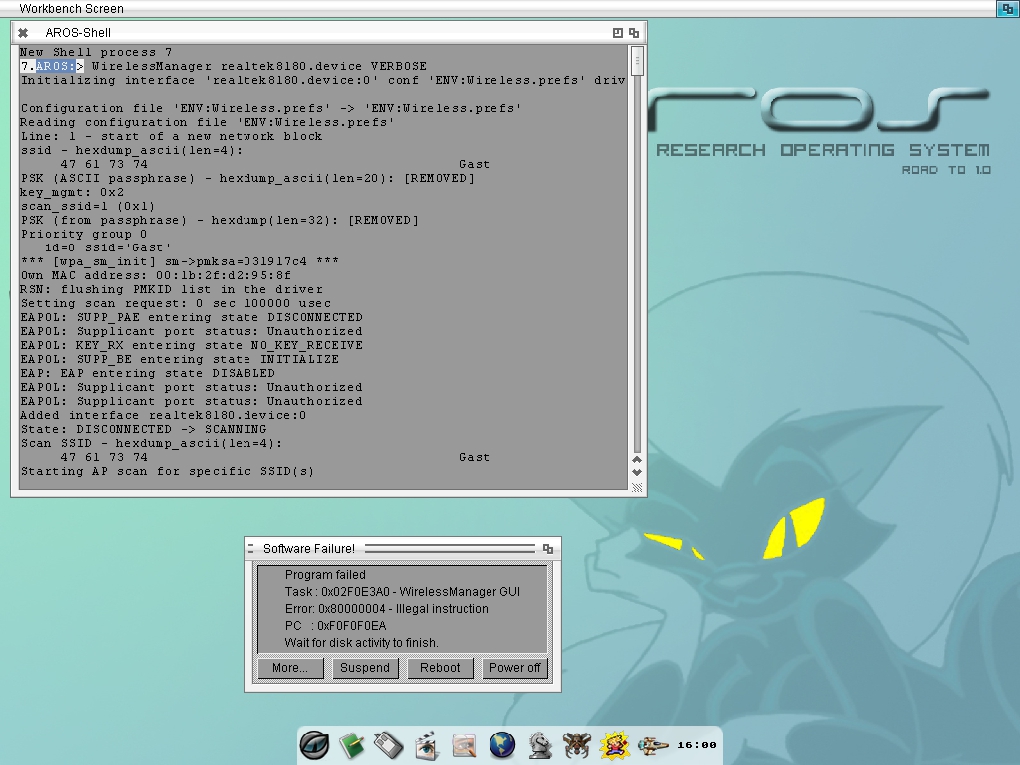1020x765 pixels.
Task: Open the magnifier picture viewer icon
Action: [x=464, y=745]
